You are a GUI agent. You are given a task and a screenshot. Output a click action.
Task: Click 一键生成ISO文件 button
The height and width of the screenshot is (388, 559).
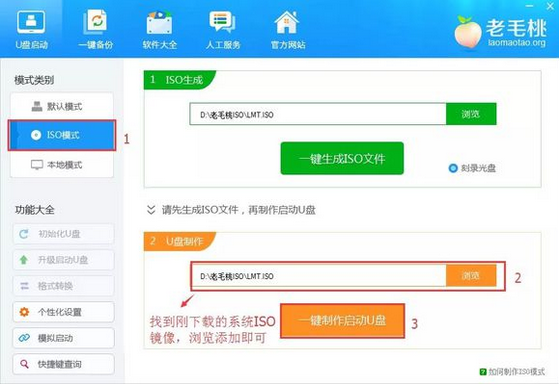point(342,159)
